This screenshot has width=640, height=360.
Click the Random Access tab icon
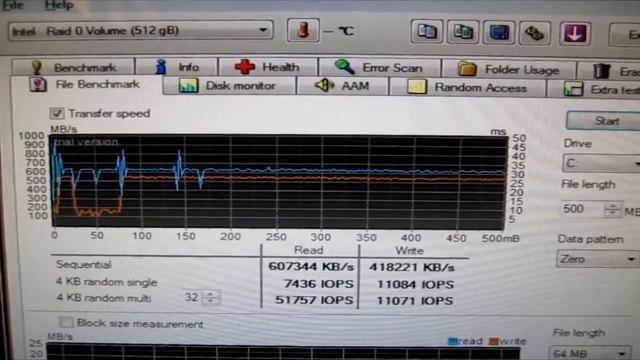[417, 87]
